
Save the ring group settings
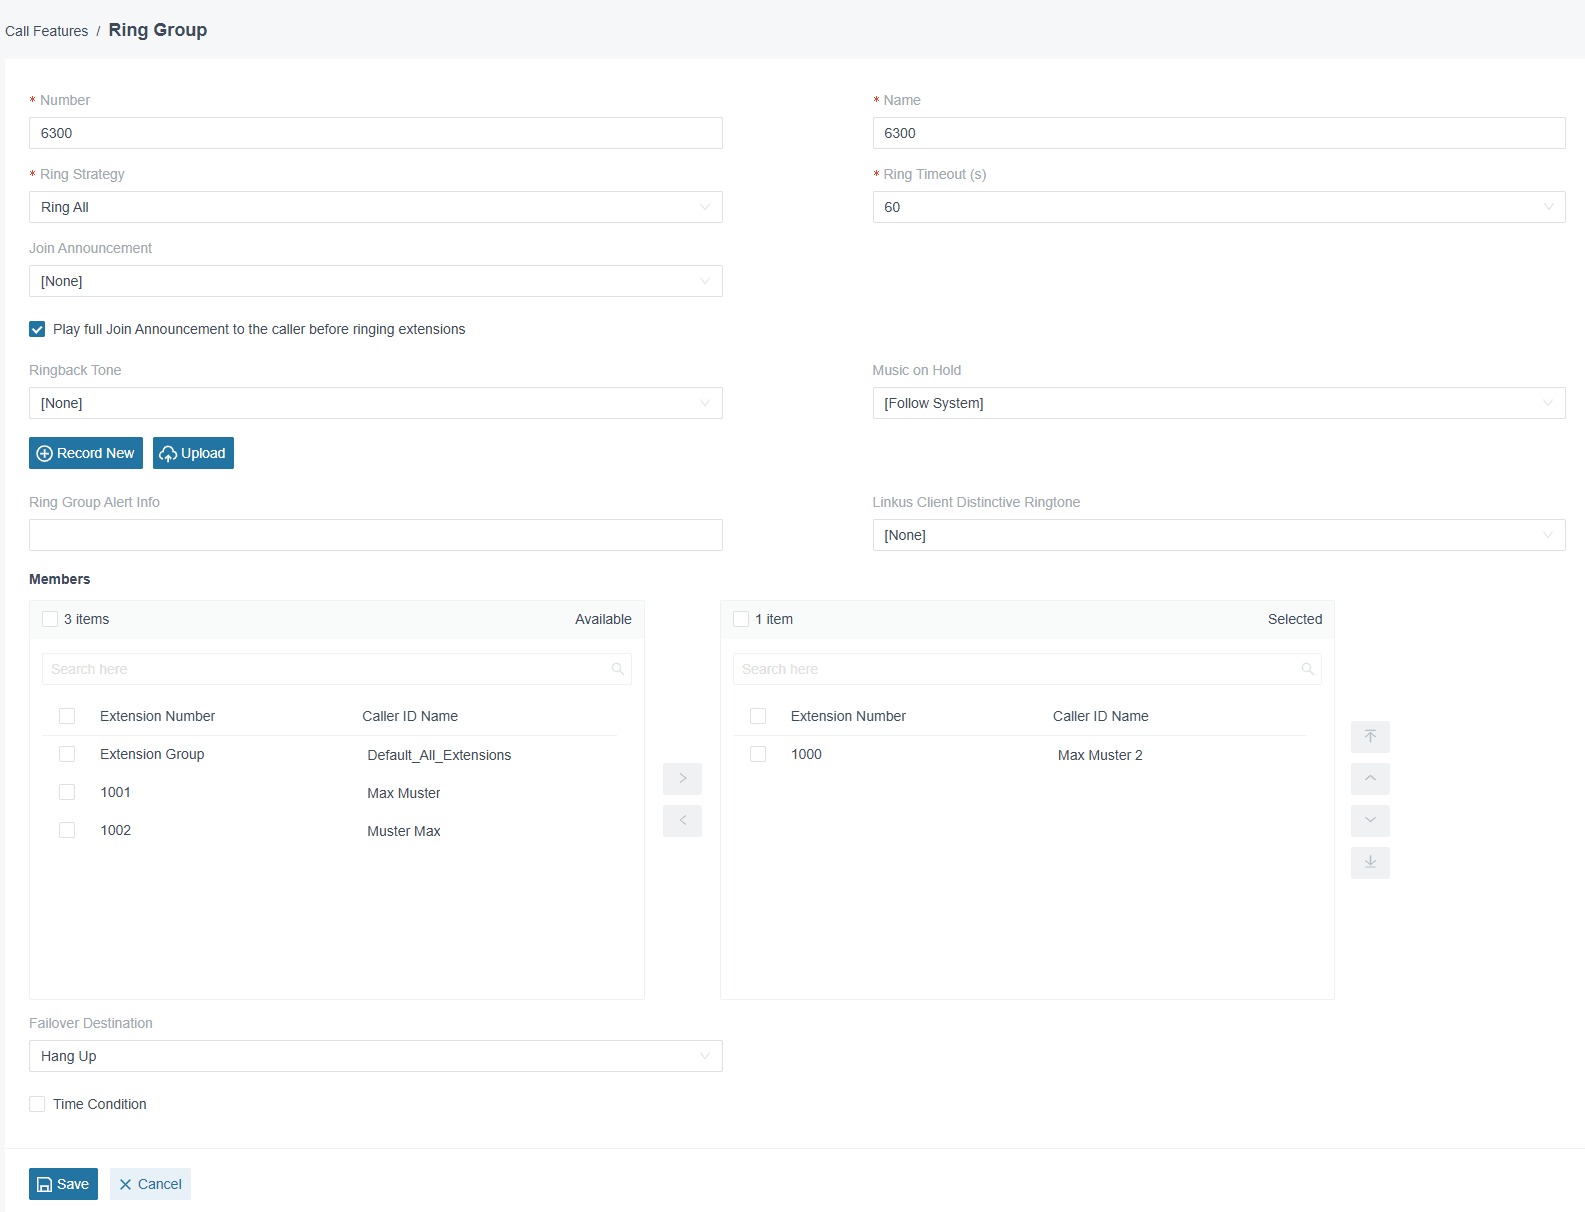(x=63, y=1184)
